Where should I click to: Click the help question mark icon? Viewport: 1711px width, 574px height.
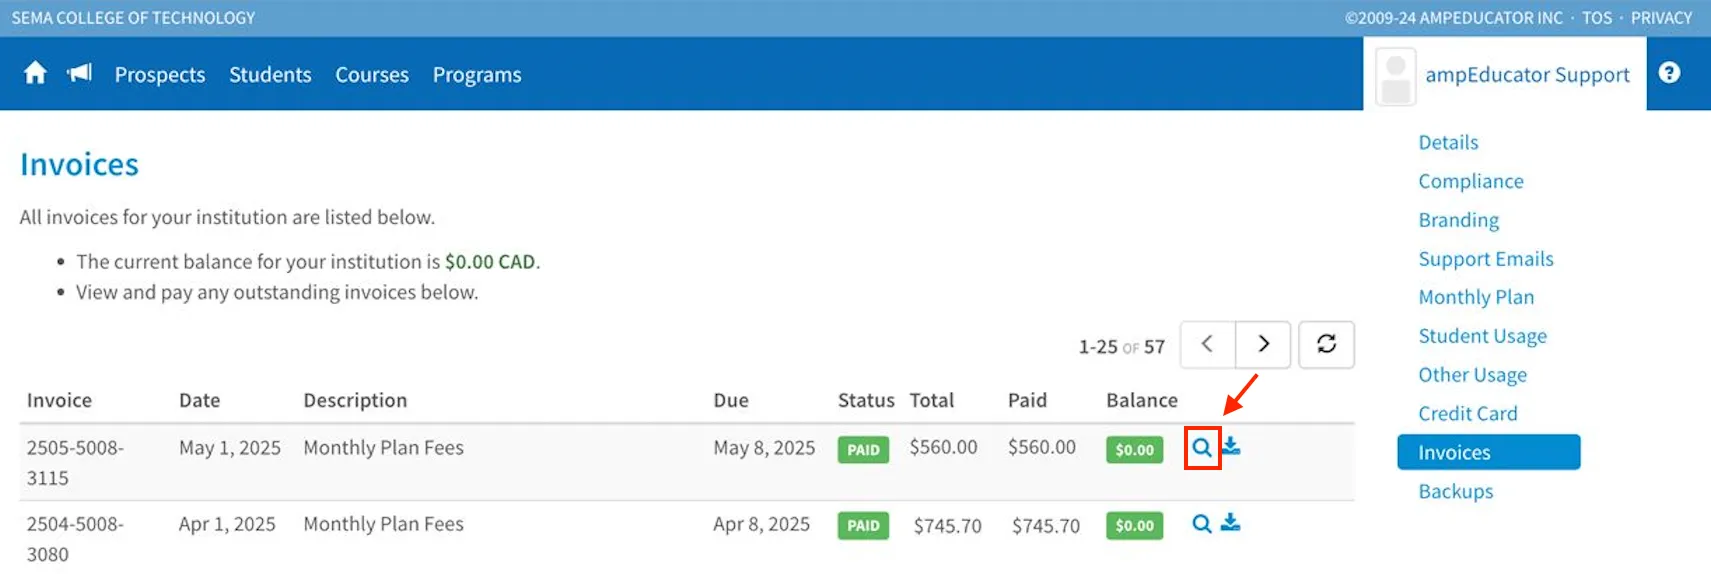point(1669,73)
